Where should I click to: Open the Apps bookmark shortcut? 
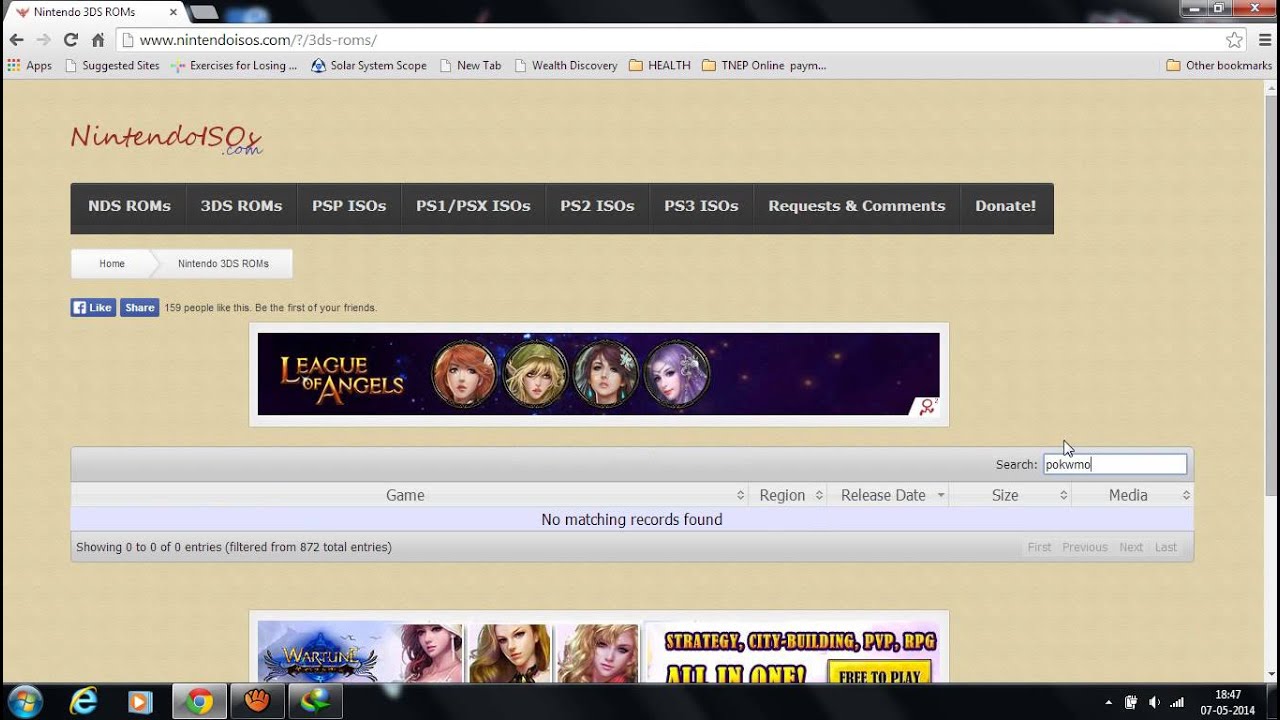[30, 65]
